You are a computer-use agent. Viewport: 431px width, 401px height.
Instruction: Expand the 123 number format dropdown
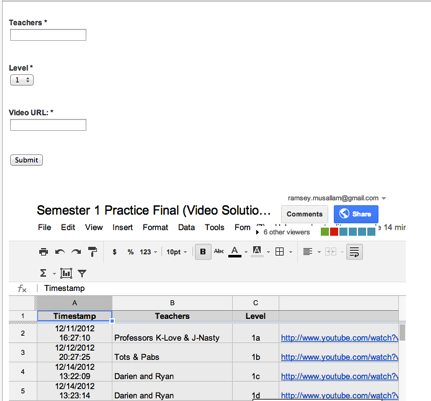coord(148,252)
